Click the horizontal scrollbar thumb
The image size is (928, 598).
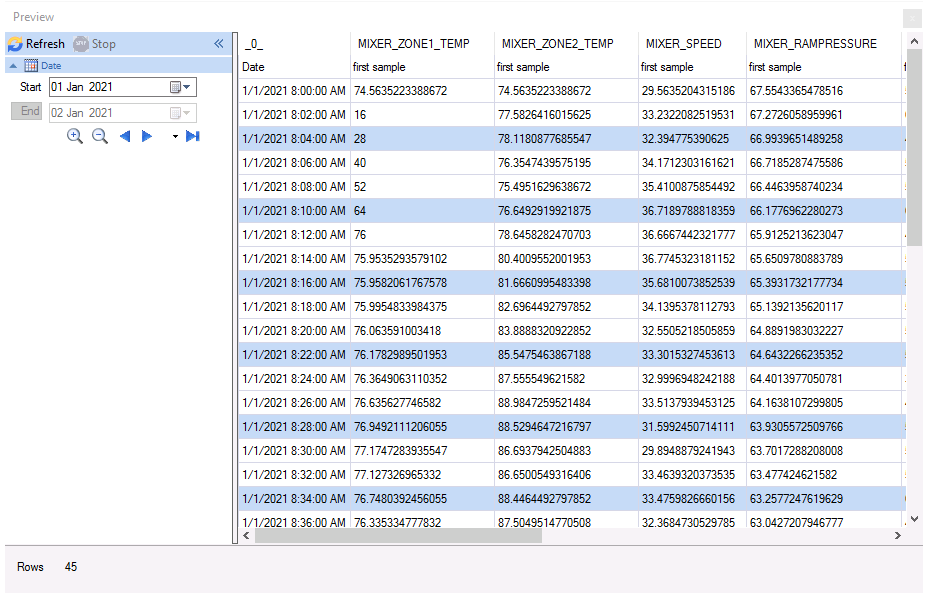[398, 535]
